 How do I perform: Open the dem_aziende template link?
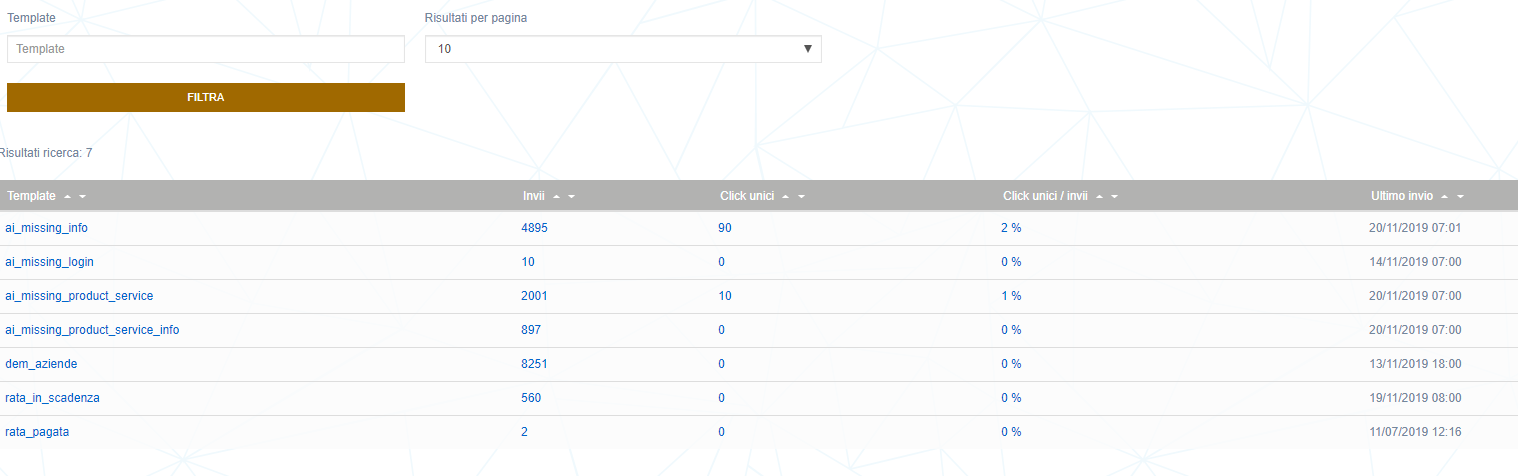pos(41,364)
